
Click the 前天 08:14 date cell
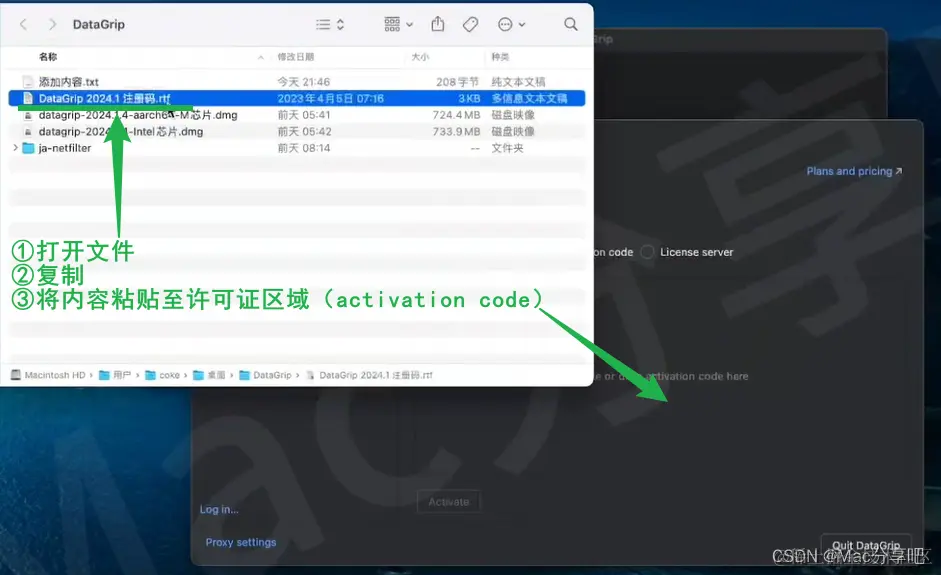[x=304, y=148]
